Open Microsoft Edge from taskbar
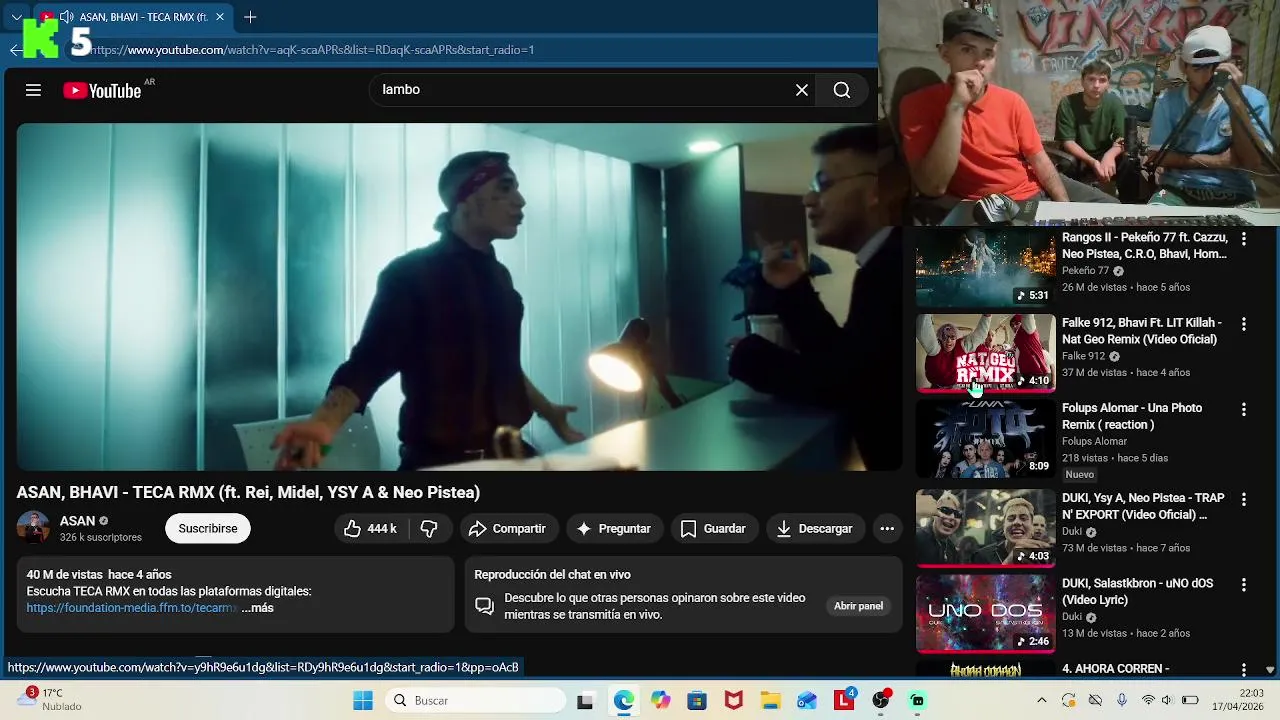1280x720 pixels. coord(624,701)
